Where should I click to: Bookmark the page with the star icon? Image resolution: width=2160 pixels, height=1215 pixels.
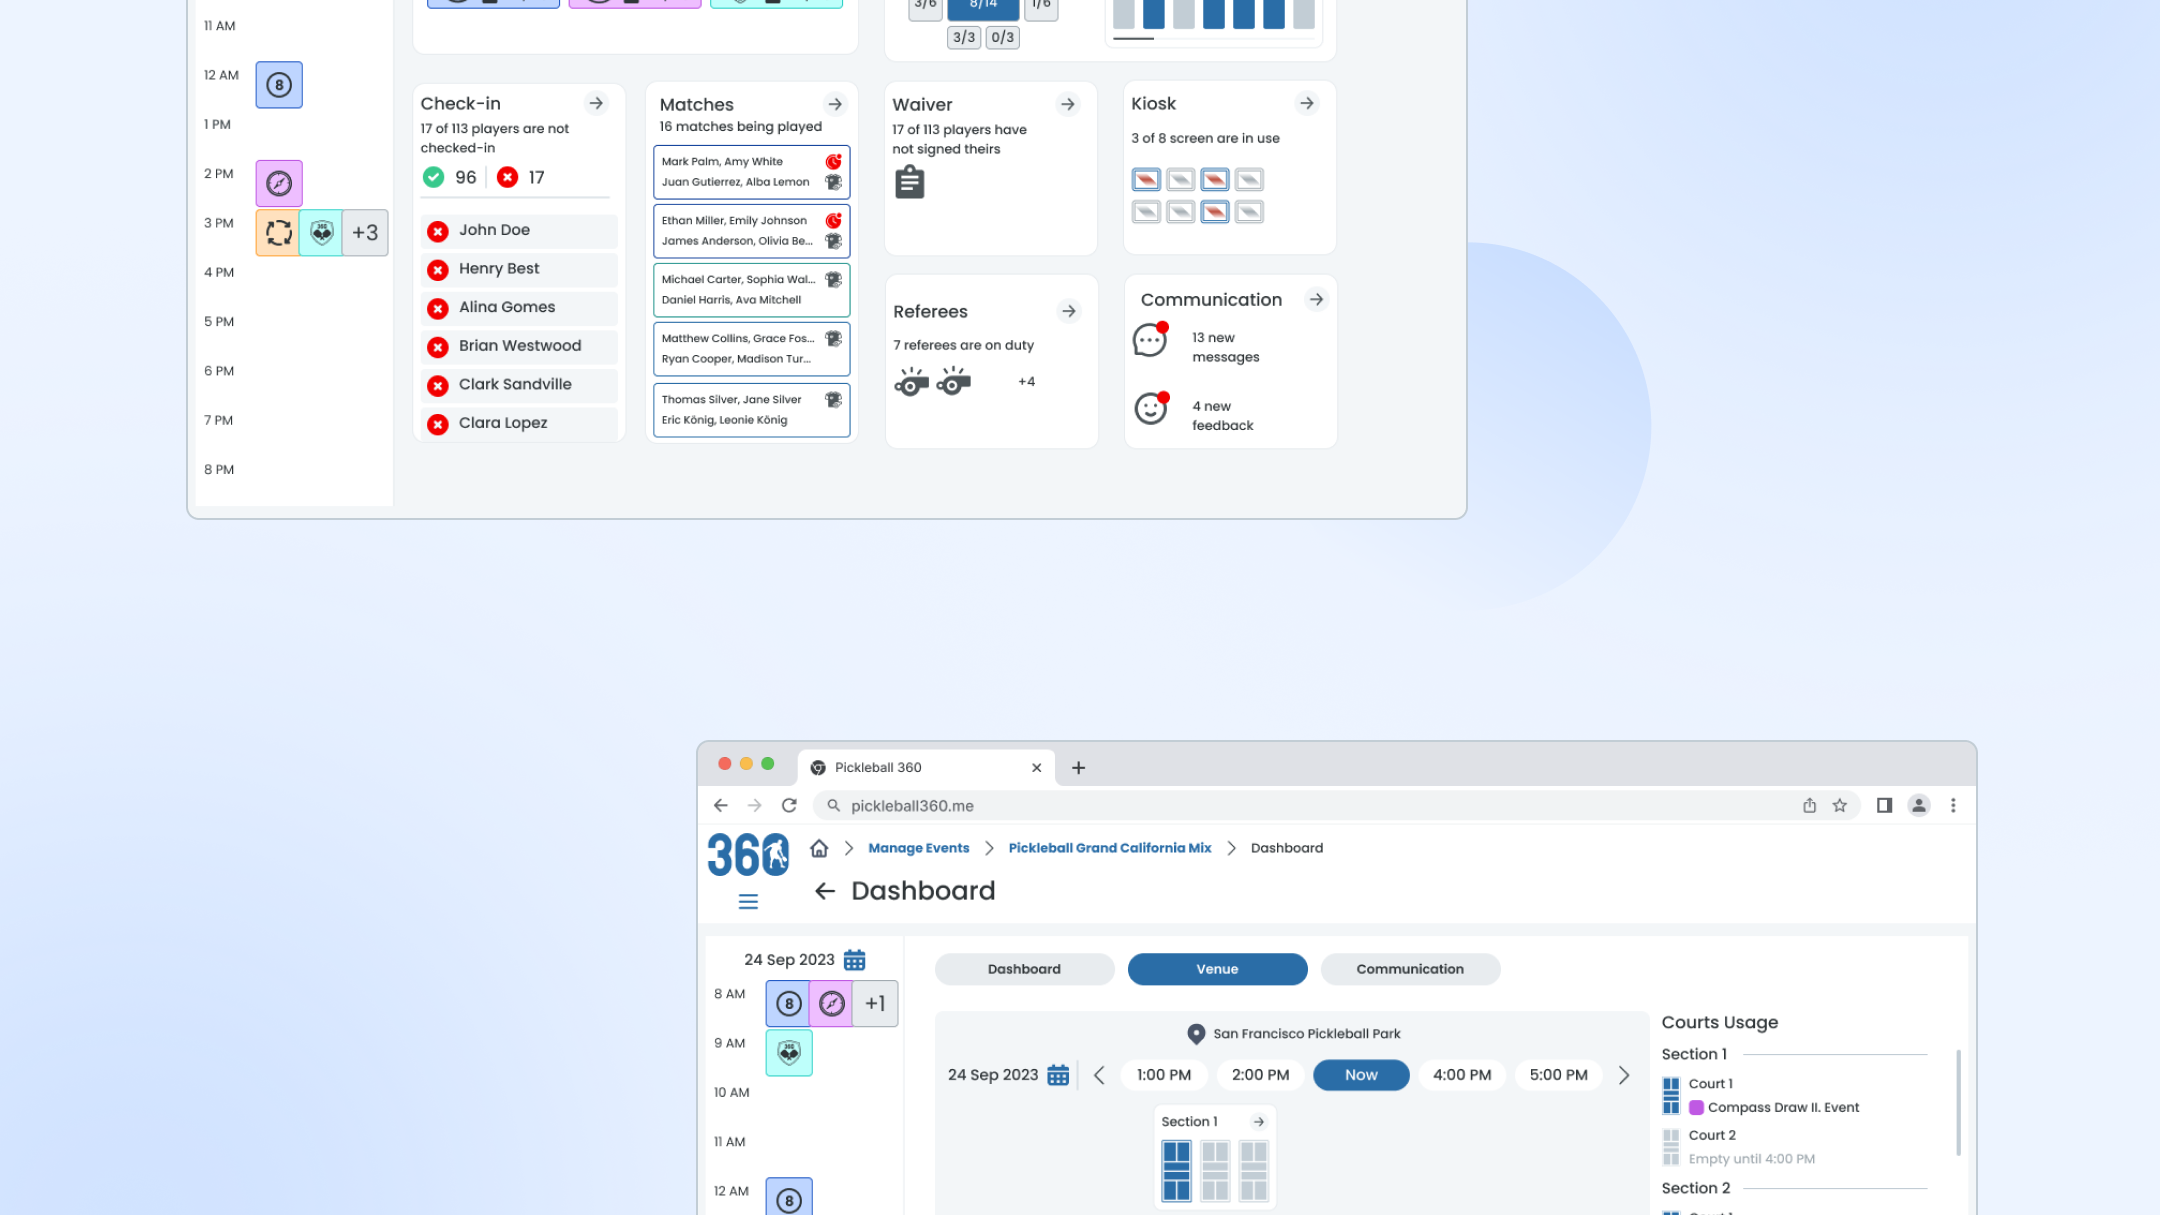click(x=1839, y=806)
